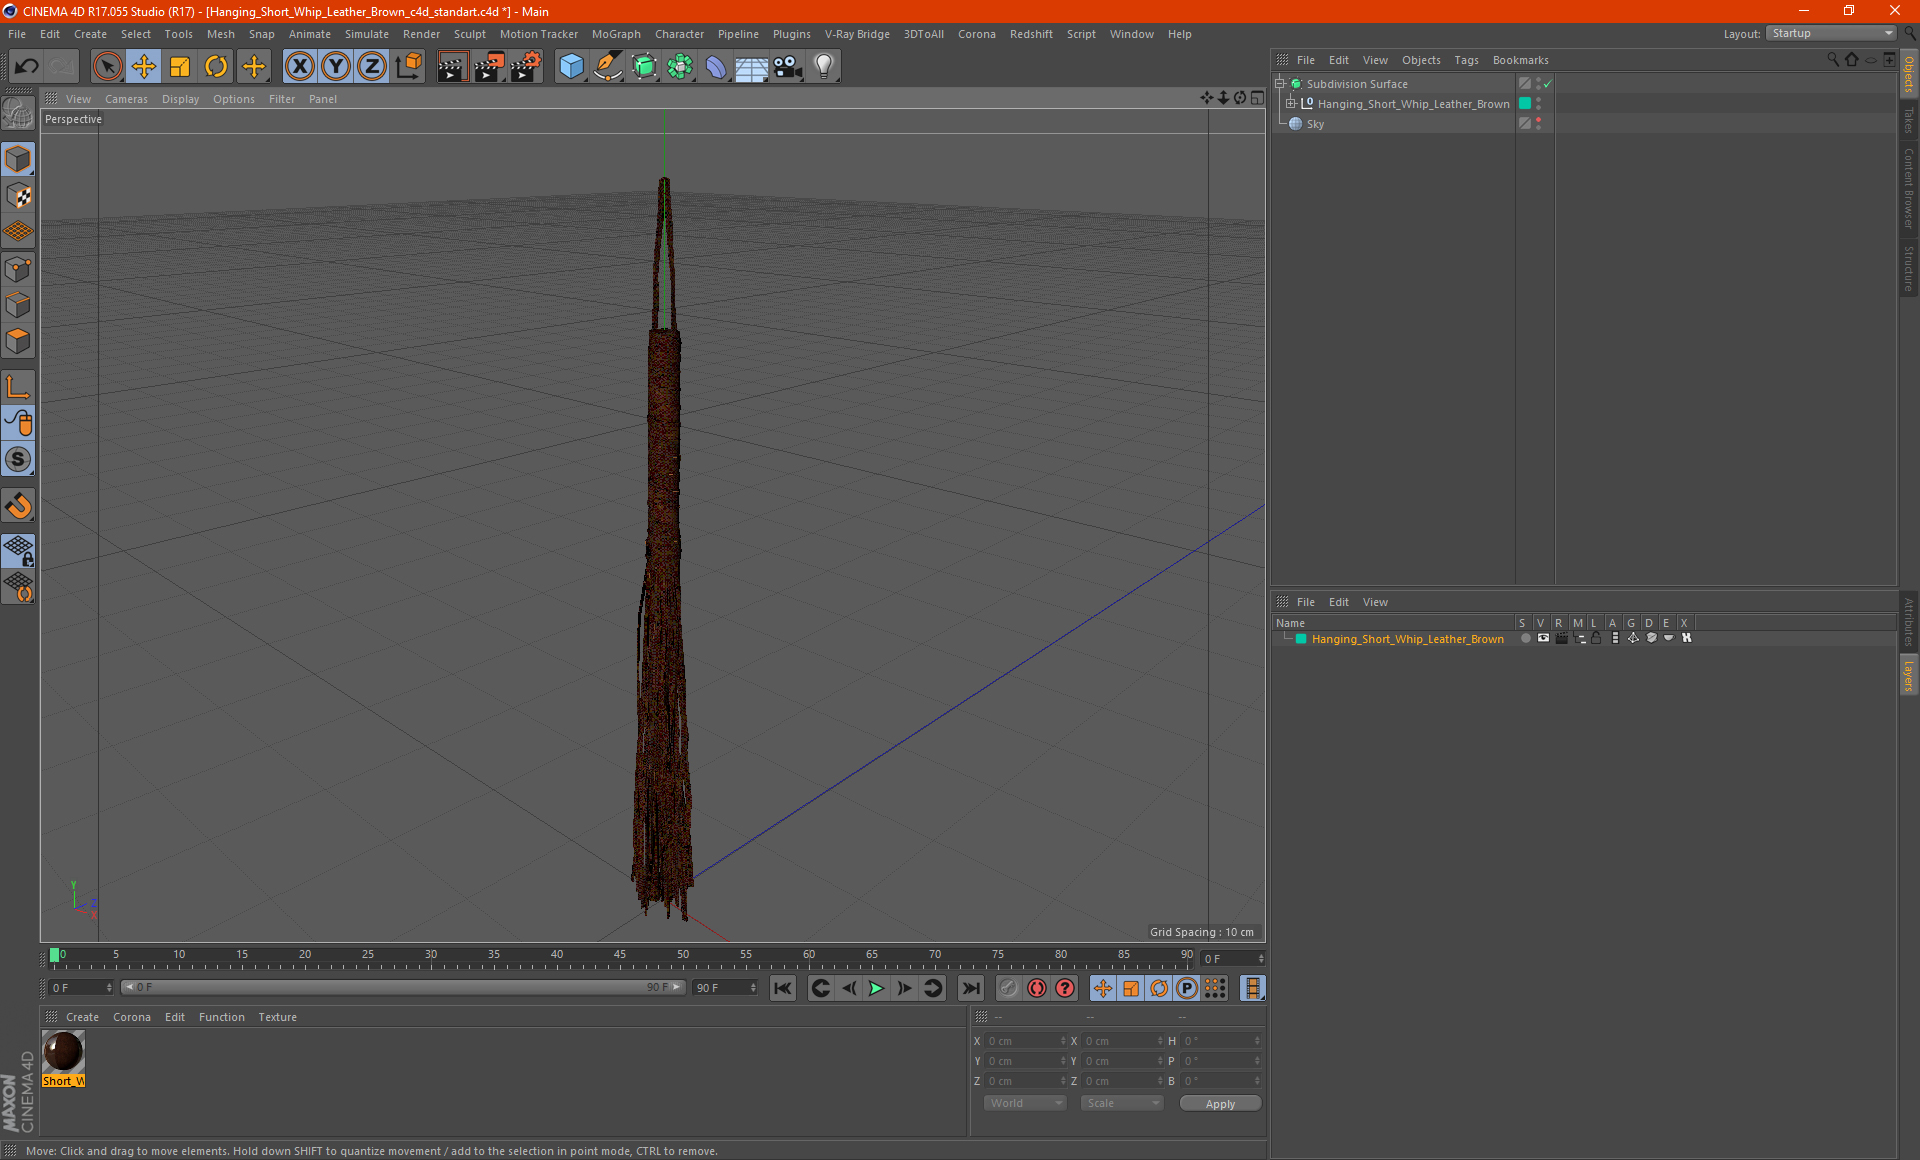
Task: Click the end frame 90 F field
Action: pyautogui.click(x=726, y=987)
